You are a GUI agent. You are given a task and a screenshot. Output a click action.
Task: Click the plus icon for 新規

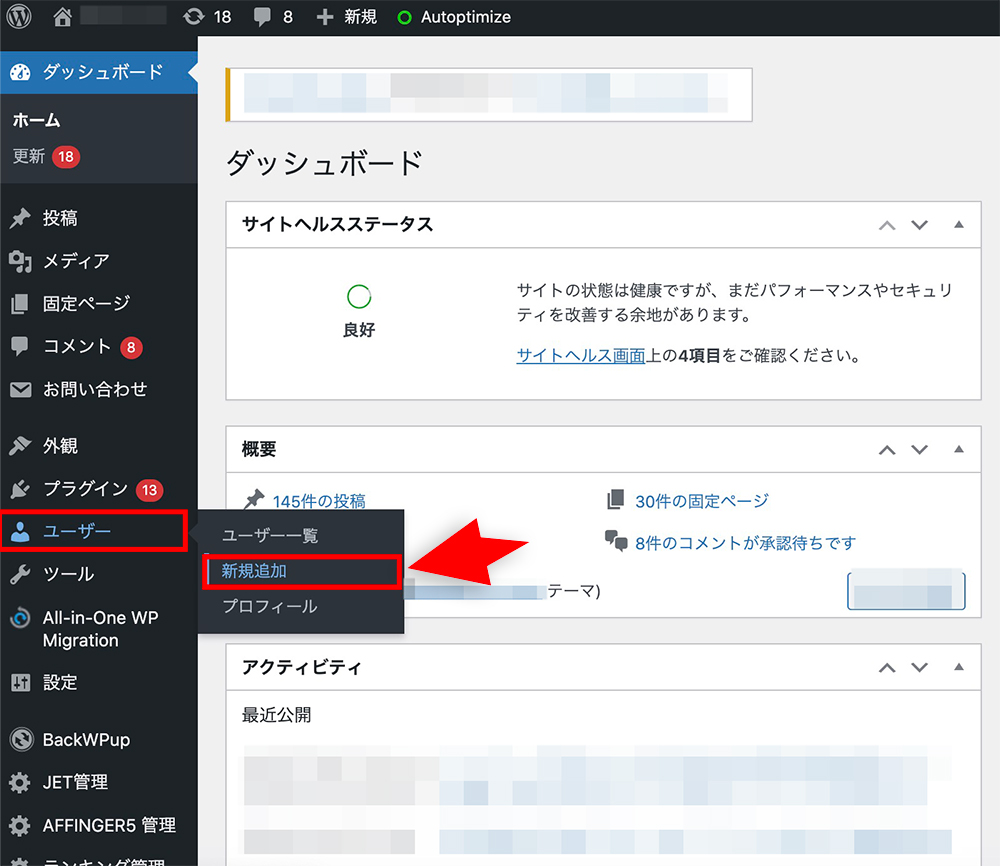(325, 17)
